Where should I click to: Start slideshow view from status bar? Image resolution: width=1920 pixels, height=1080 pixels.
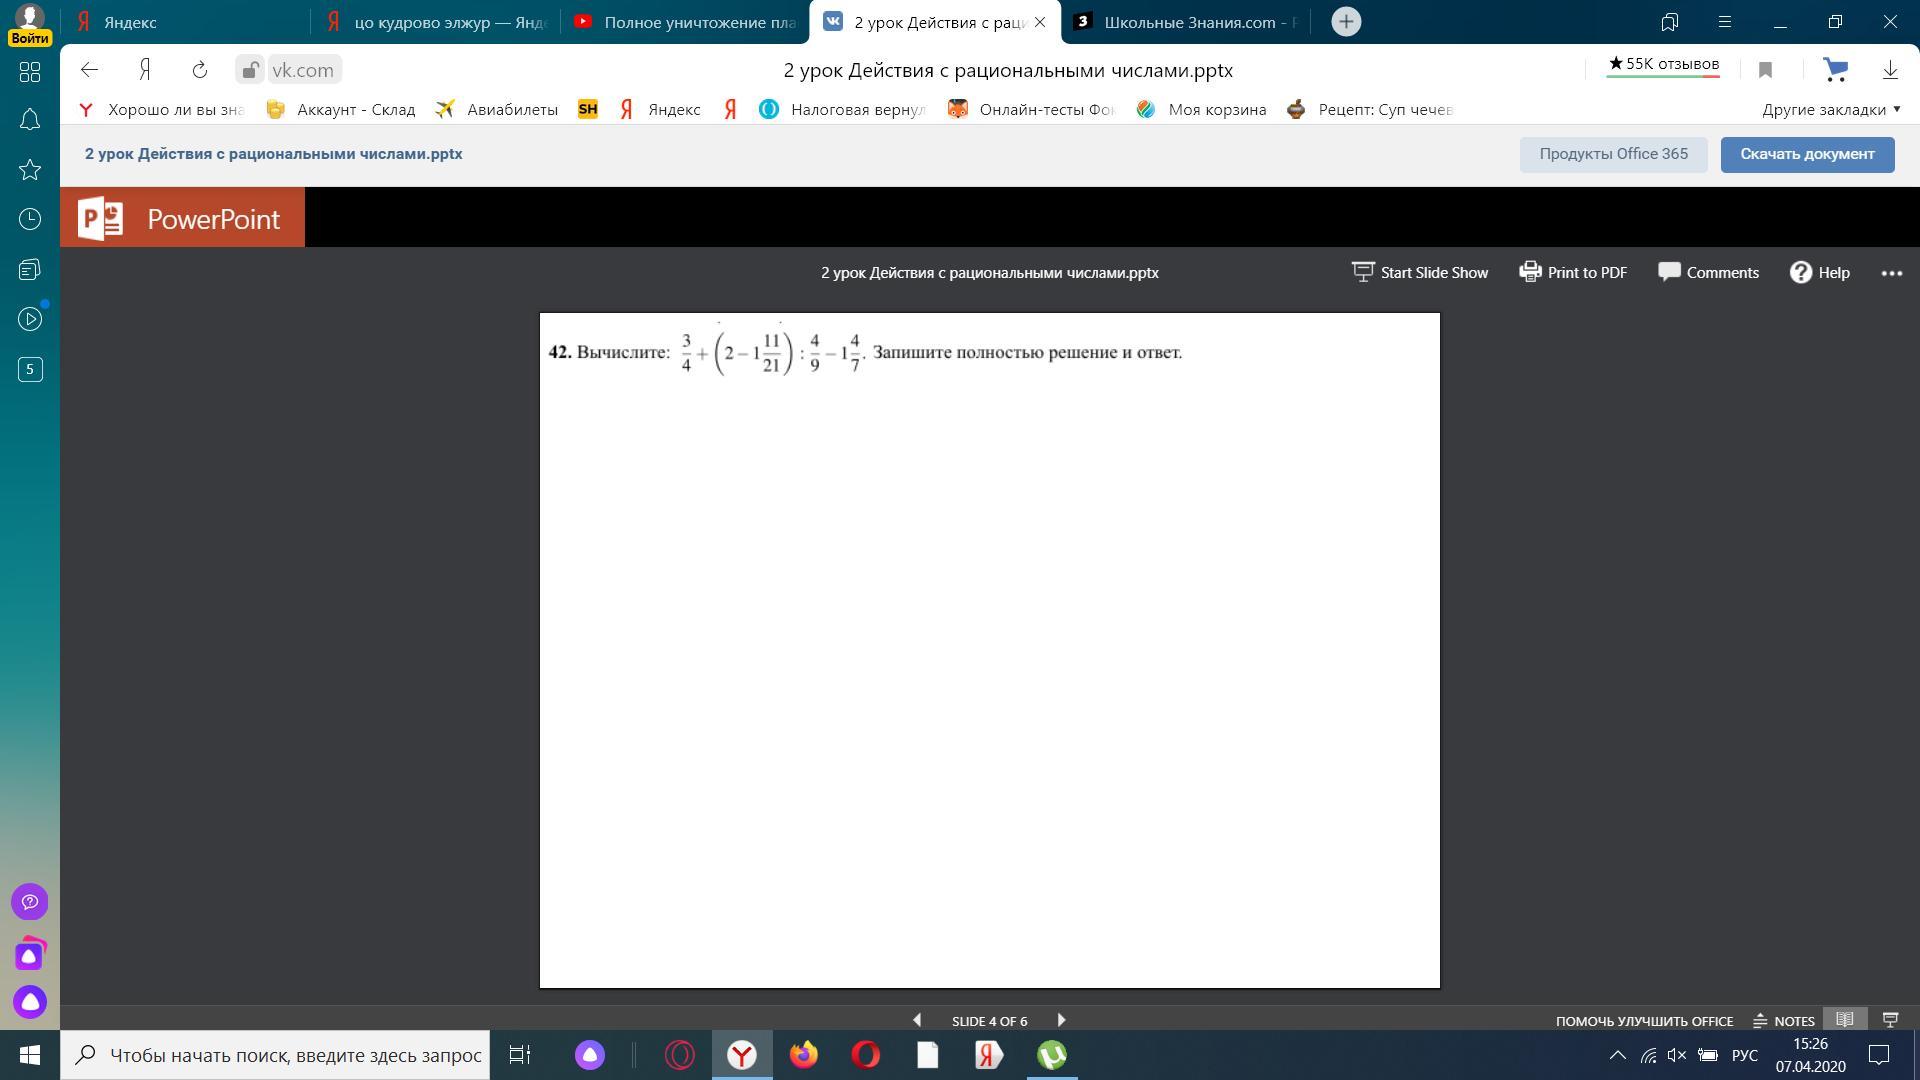pyautogui.click(x=1890, y=1020)
